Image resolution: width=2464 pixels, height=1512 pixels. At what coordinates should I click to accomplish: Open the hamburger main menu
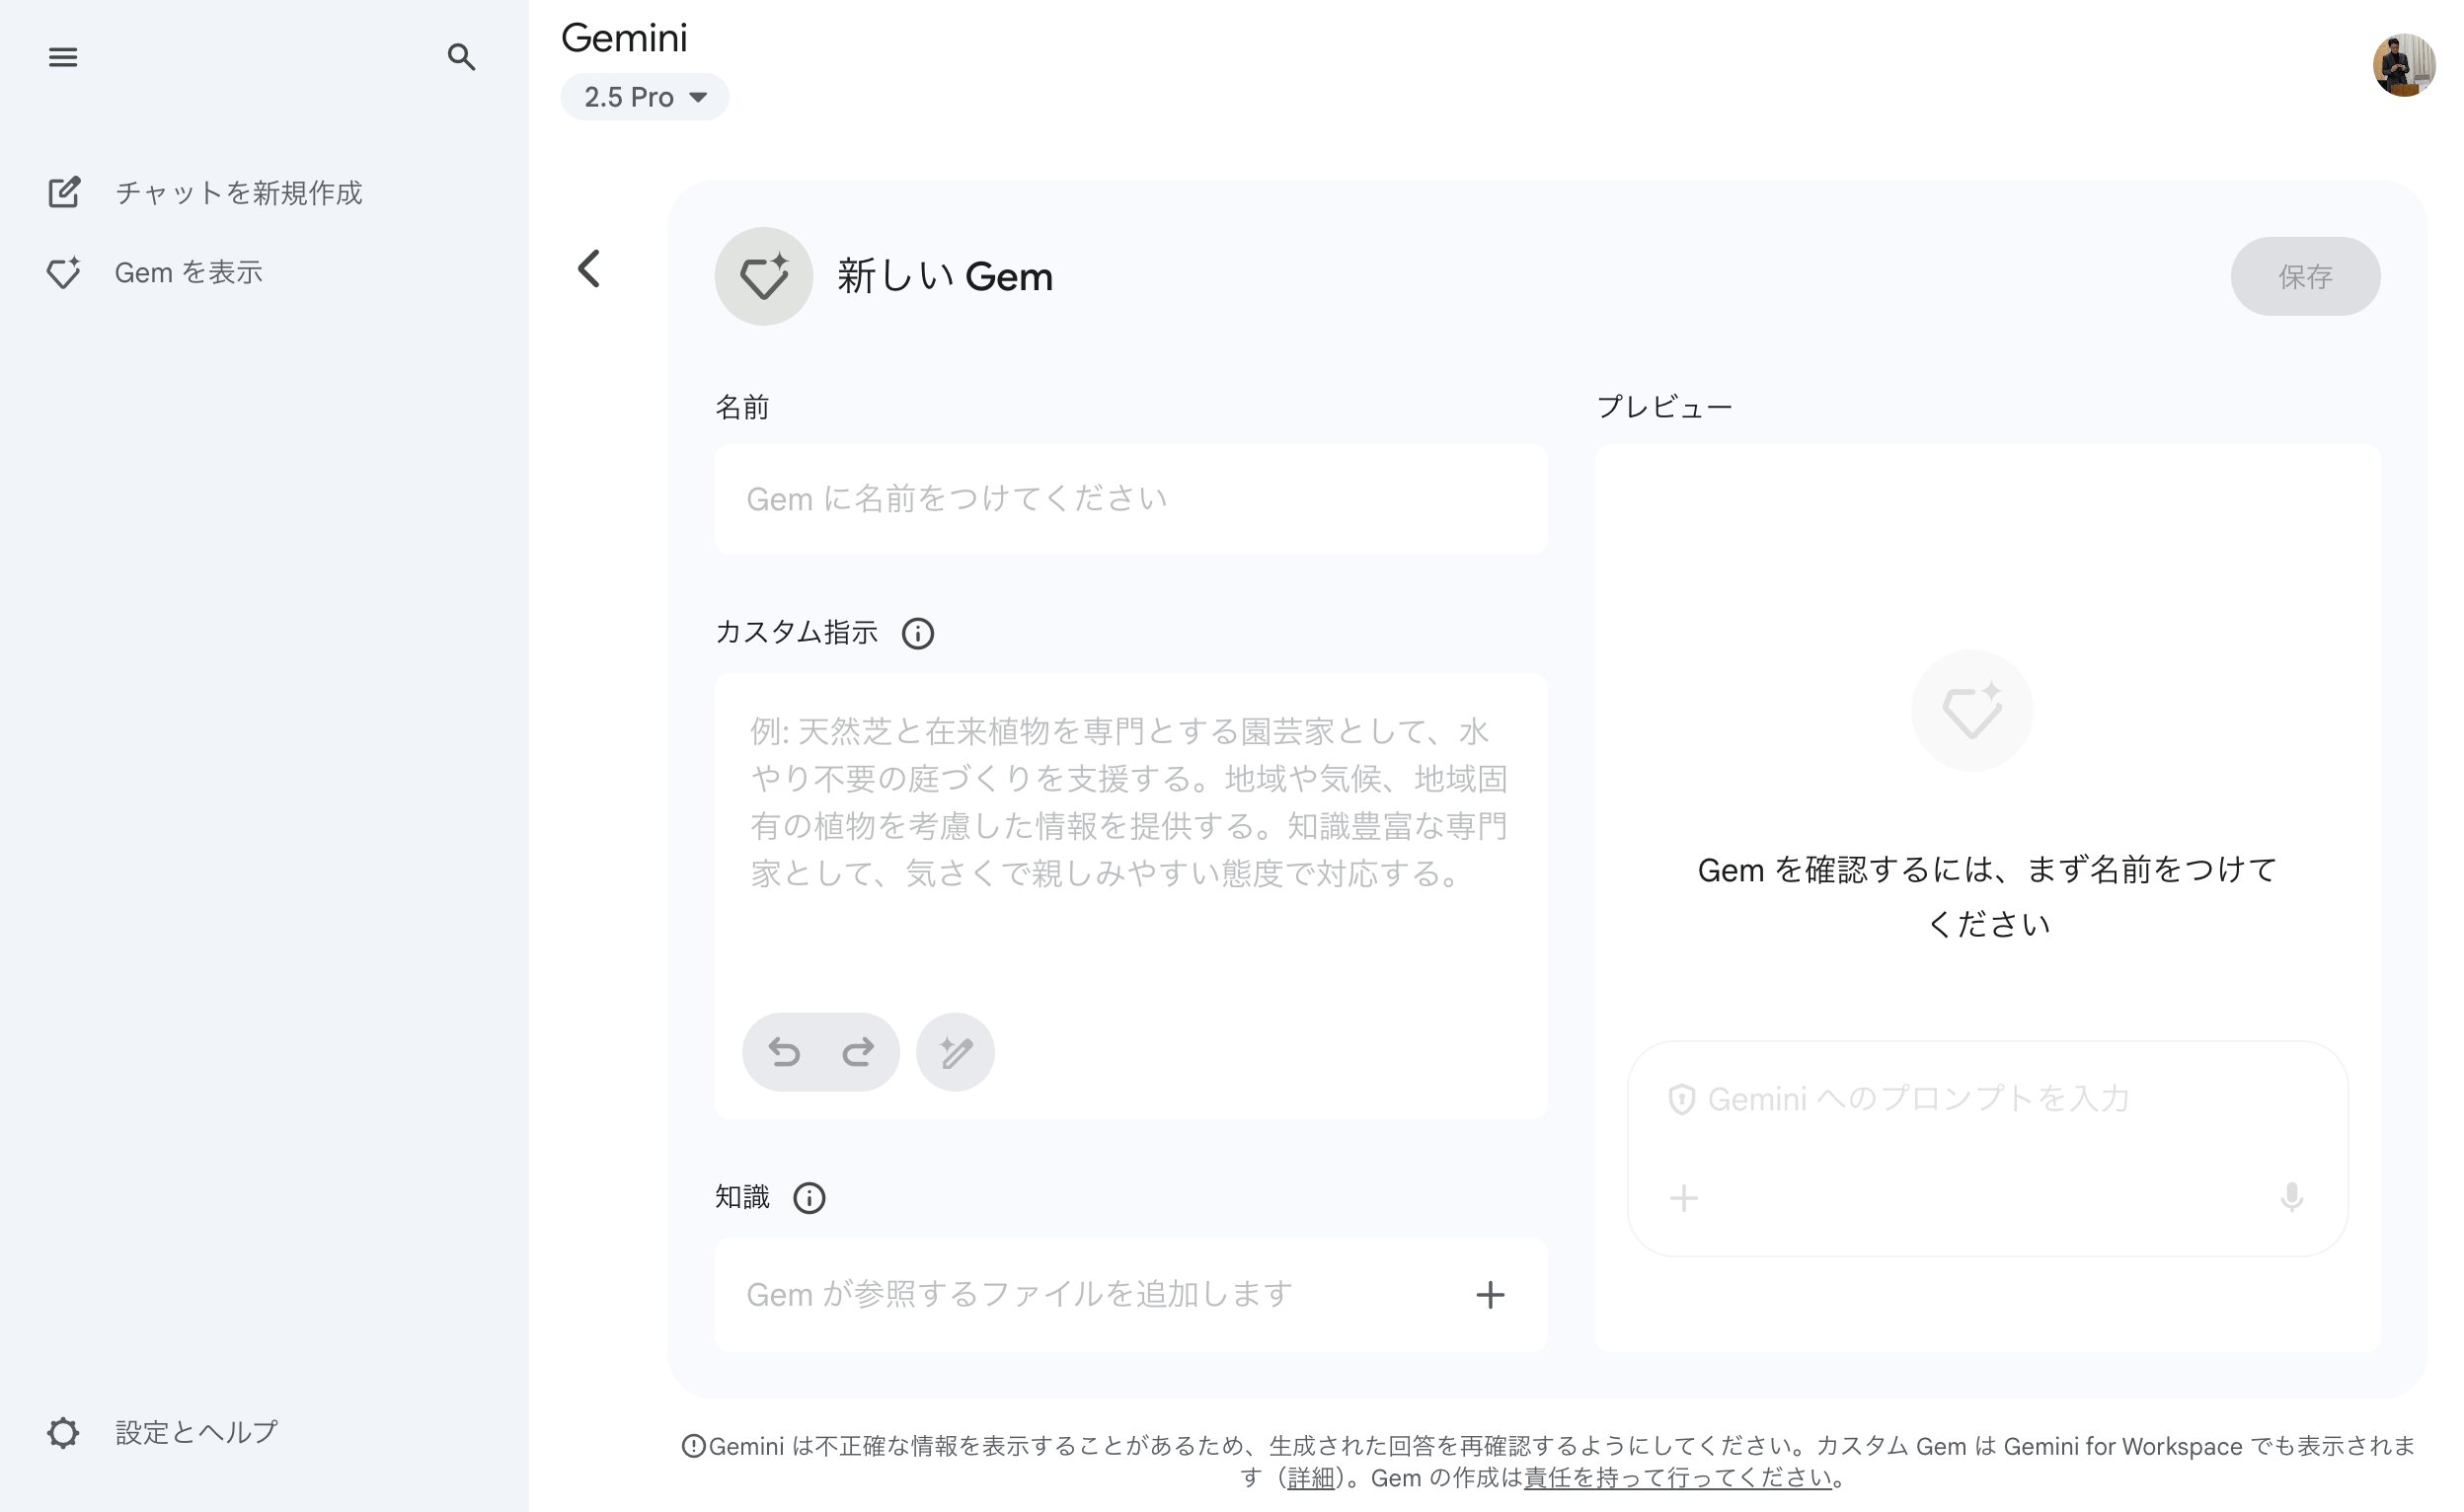[x=63, y=57]
